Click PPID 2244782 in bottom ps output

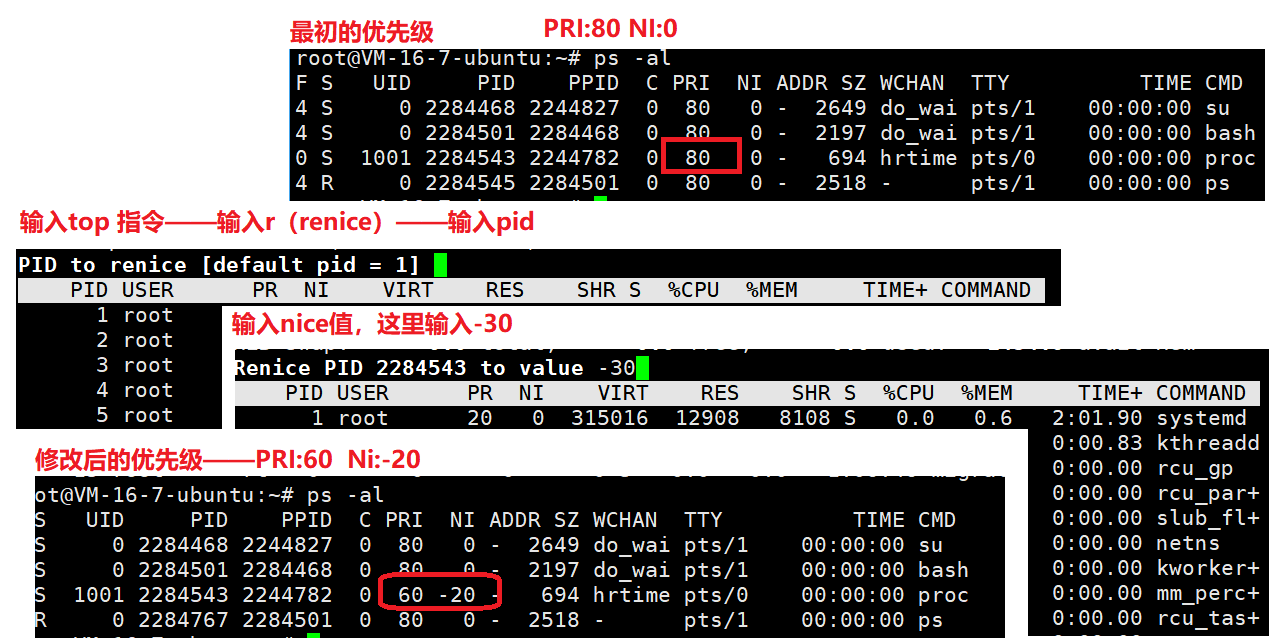pos(287,595)
